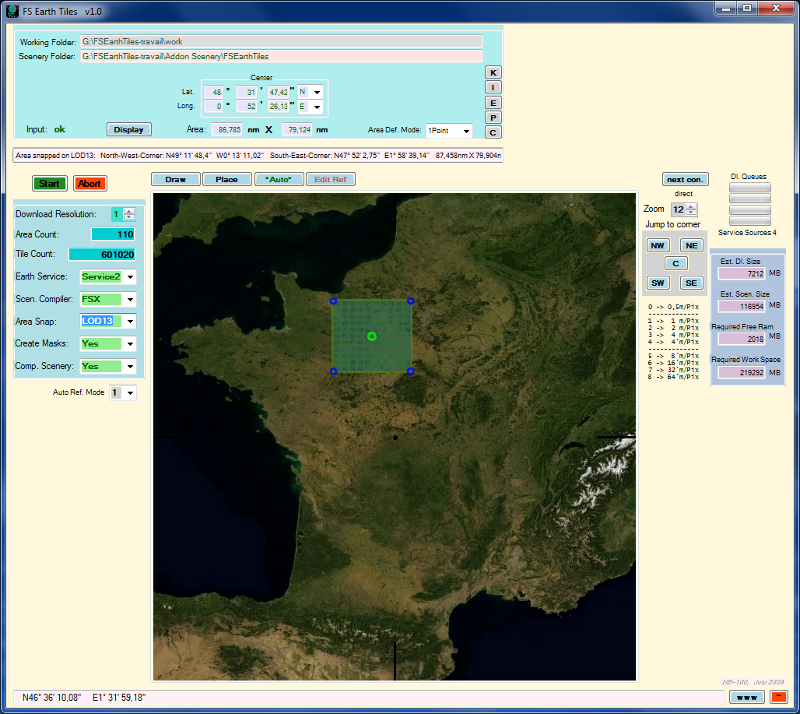Viewport: 800px width, 714px height.
Task: Click the area snapped status line
Action: 258,155
